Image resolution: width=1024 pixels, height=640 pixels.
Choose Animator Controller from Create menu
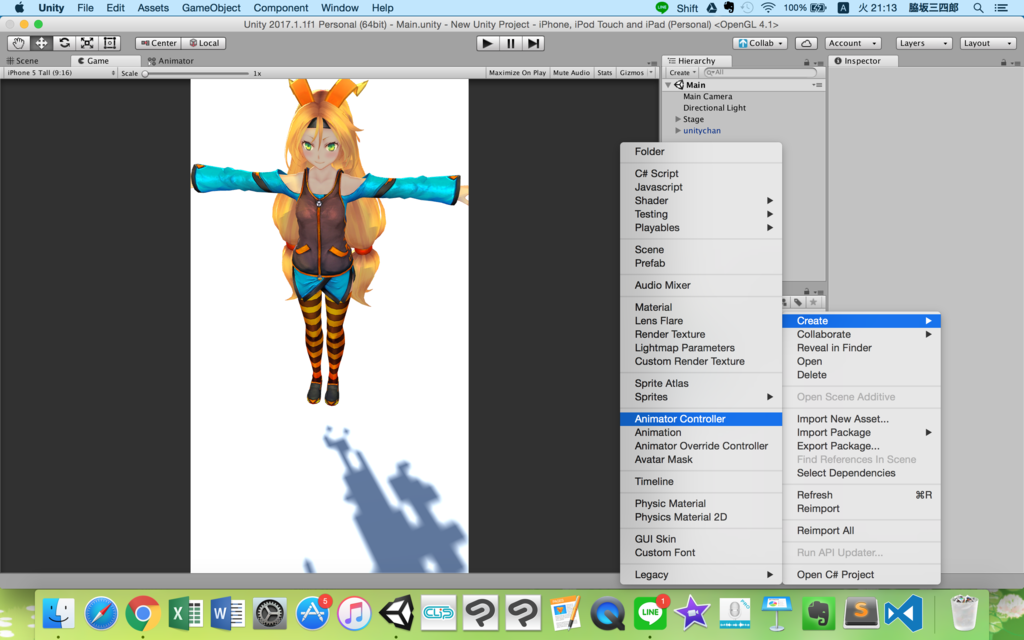[701, 419]
